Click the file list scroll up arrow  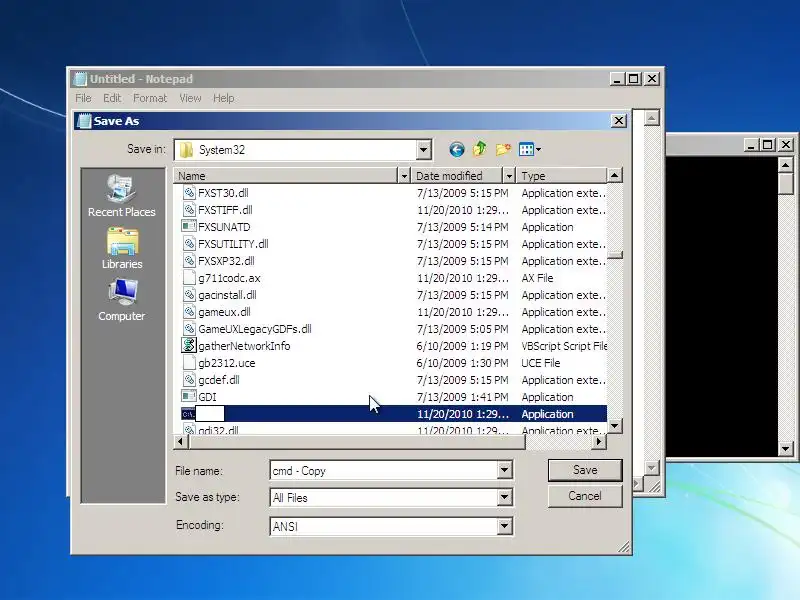click(x=615, y=176)
